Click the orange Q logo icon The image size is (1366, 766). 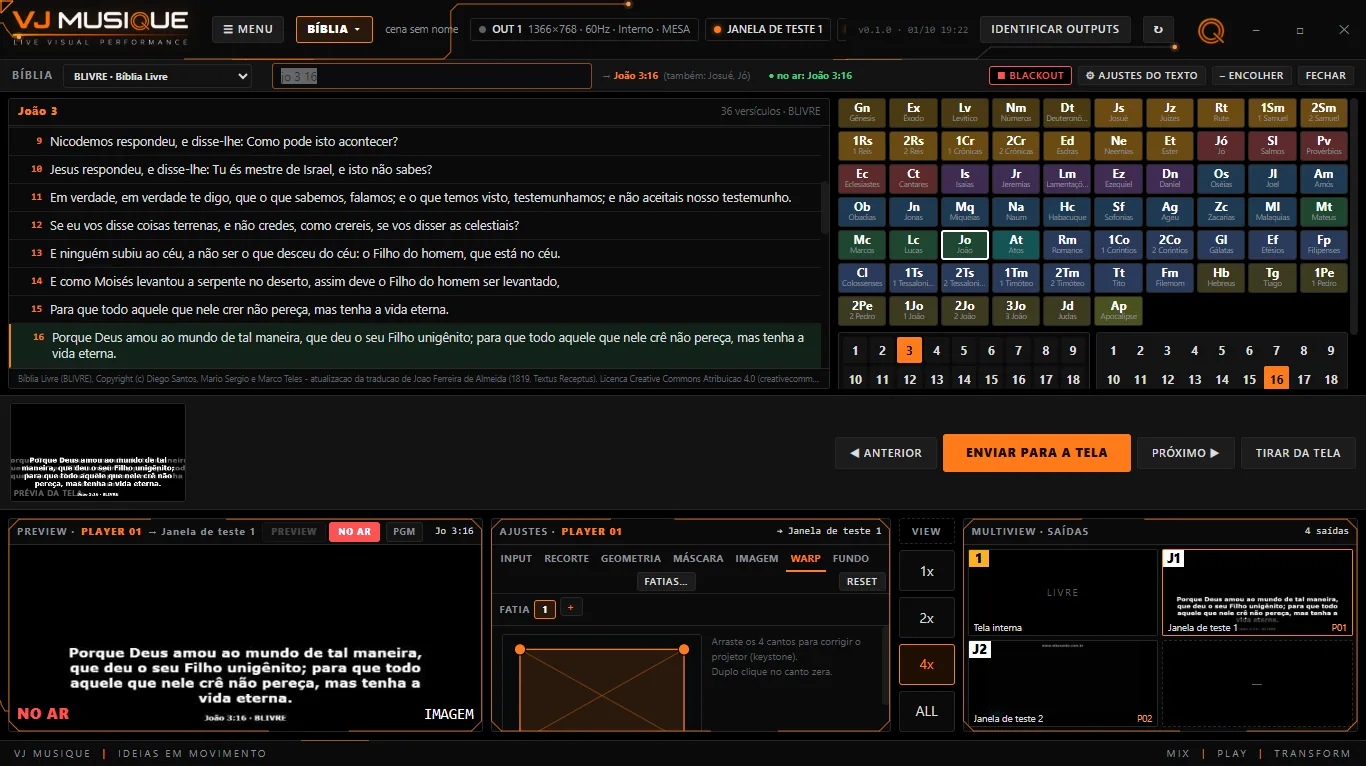click(1211, 31)
